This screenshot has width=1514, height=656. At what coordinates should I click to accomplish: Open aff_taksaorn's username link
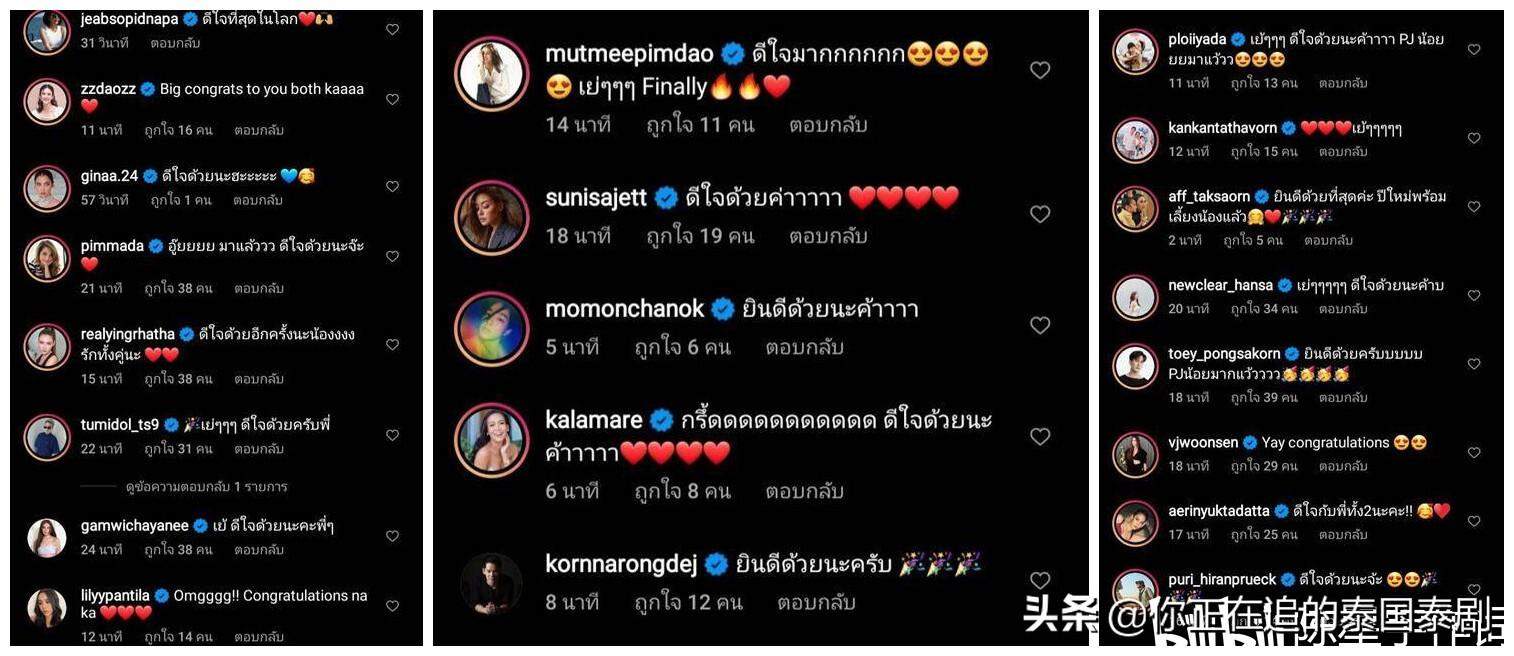click(1209, 197)
